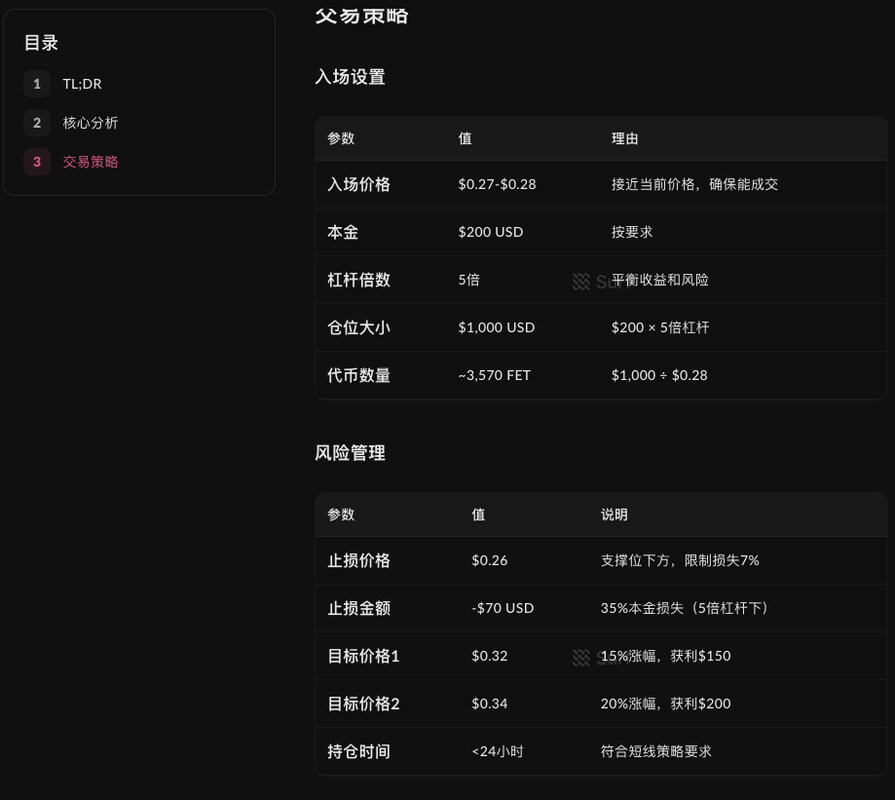Select 交易策略 in the table of contents
Viewport: 895px width, 800px height.
(x=90, y=162)
